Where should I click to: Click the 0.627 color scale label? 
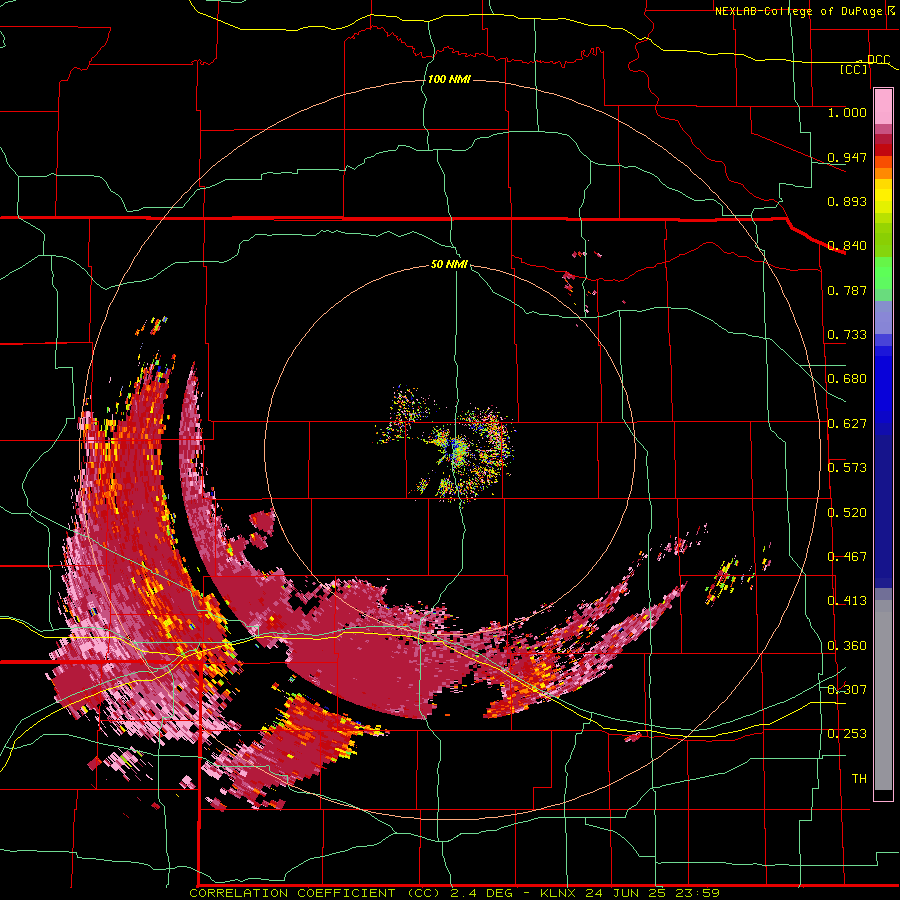point(847,424)
